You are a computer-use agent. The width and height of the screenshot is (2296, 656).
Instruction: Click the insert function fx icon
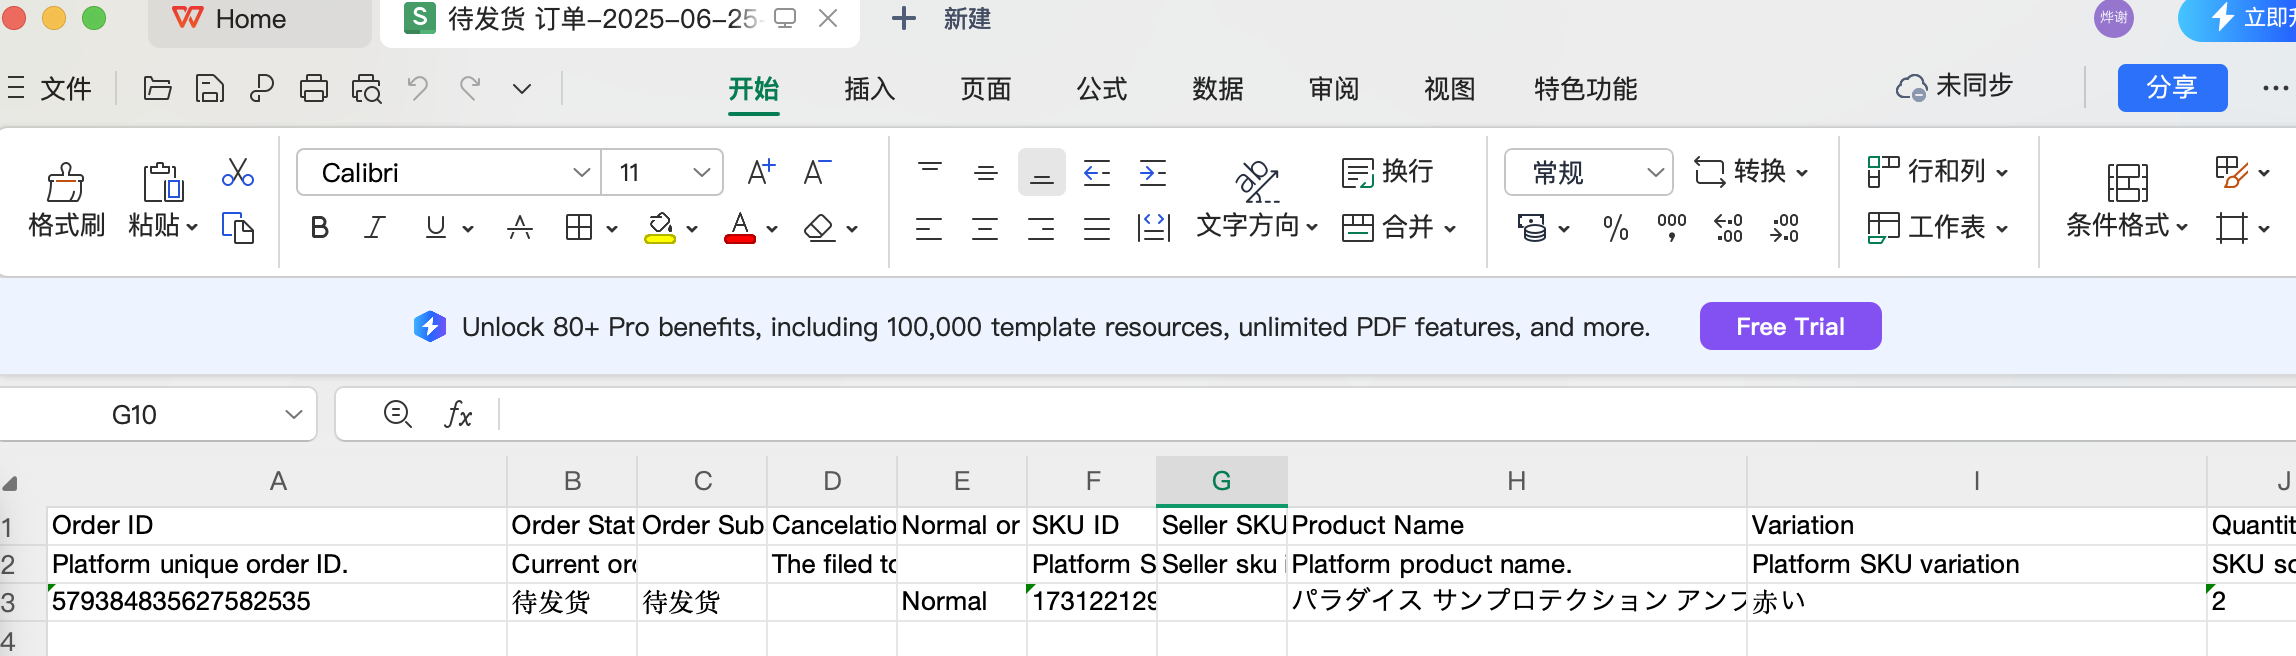pos(458,414)
